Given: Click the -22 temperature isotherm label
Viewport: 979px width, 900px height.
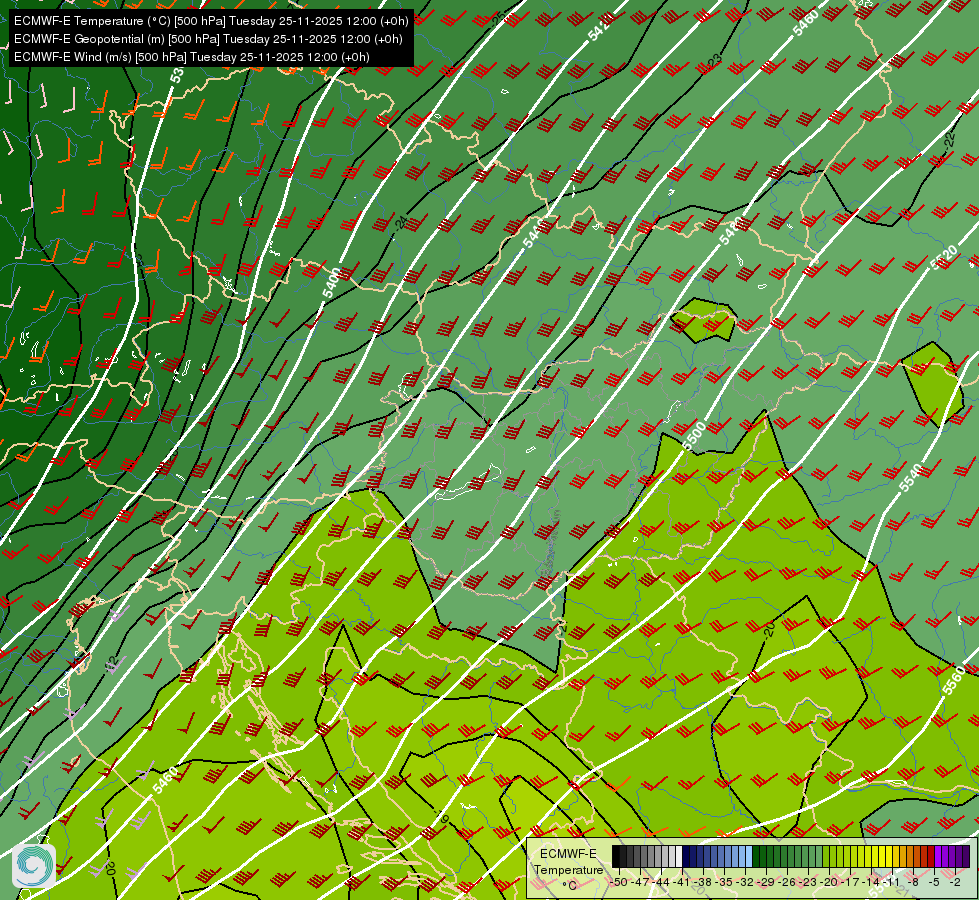Looking at the screenshot, I should 950,141.
